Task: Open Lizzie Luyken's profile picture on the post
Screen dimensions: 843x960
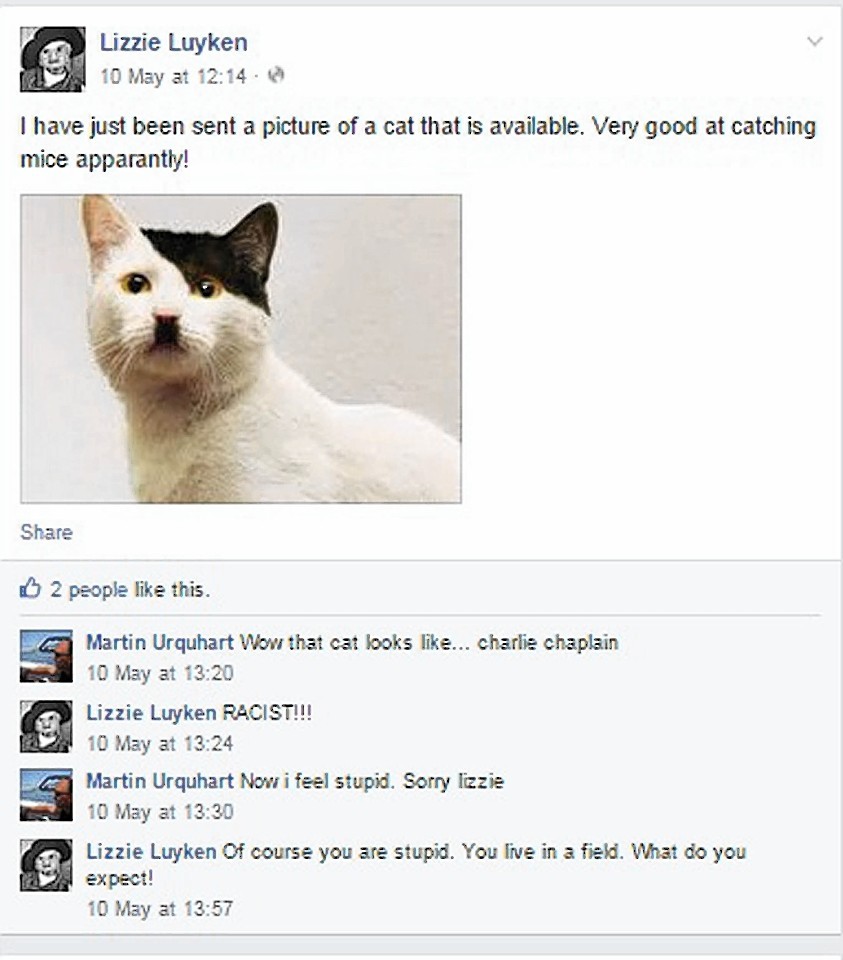Action: tap(53, 59)
